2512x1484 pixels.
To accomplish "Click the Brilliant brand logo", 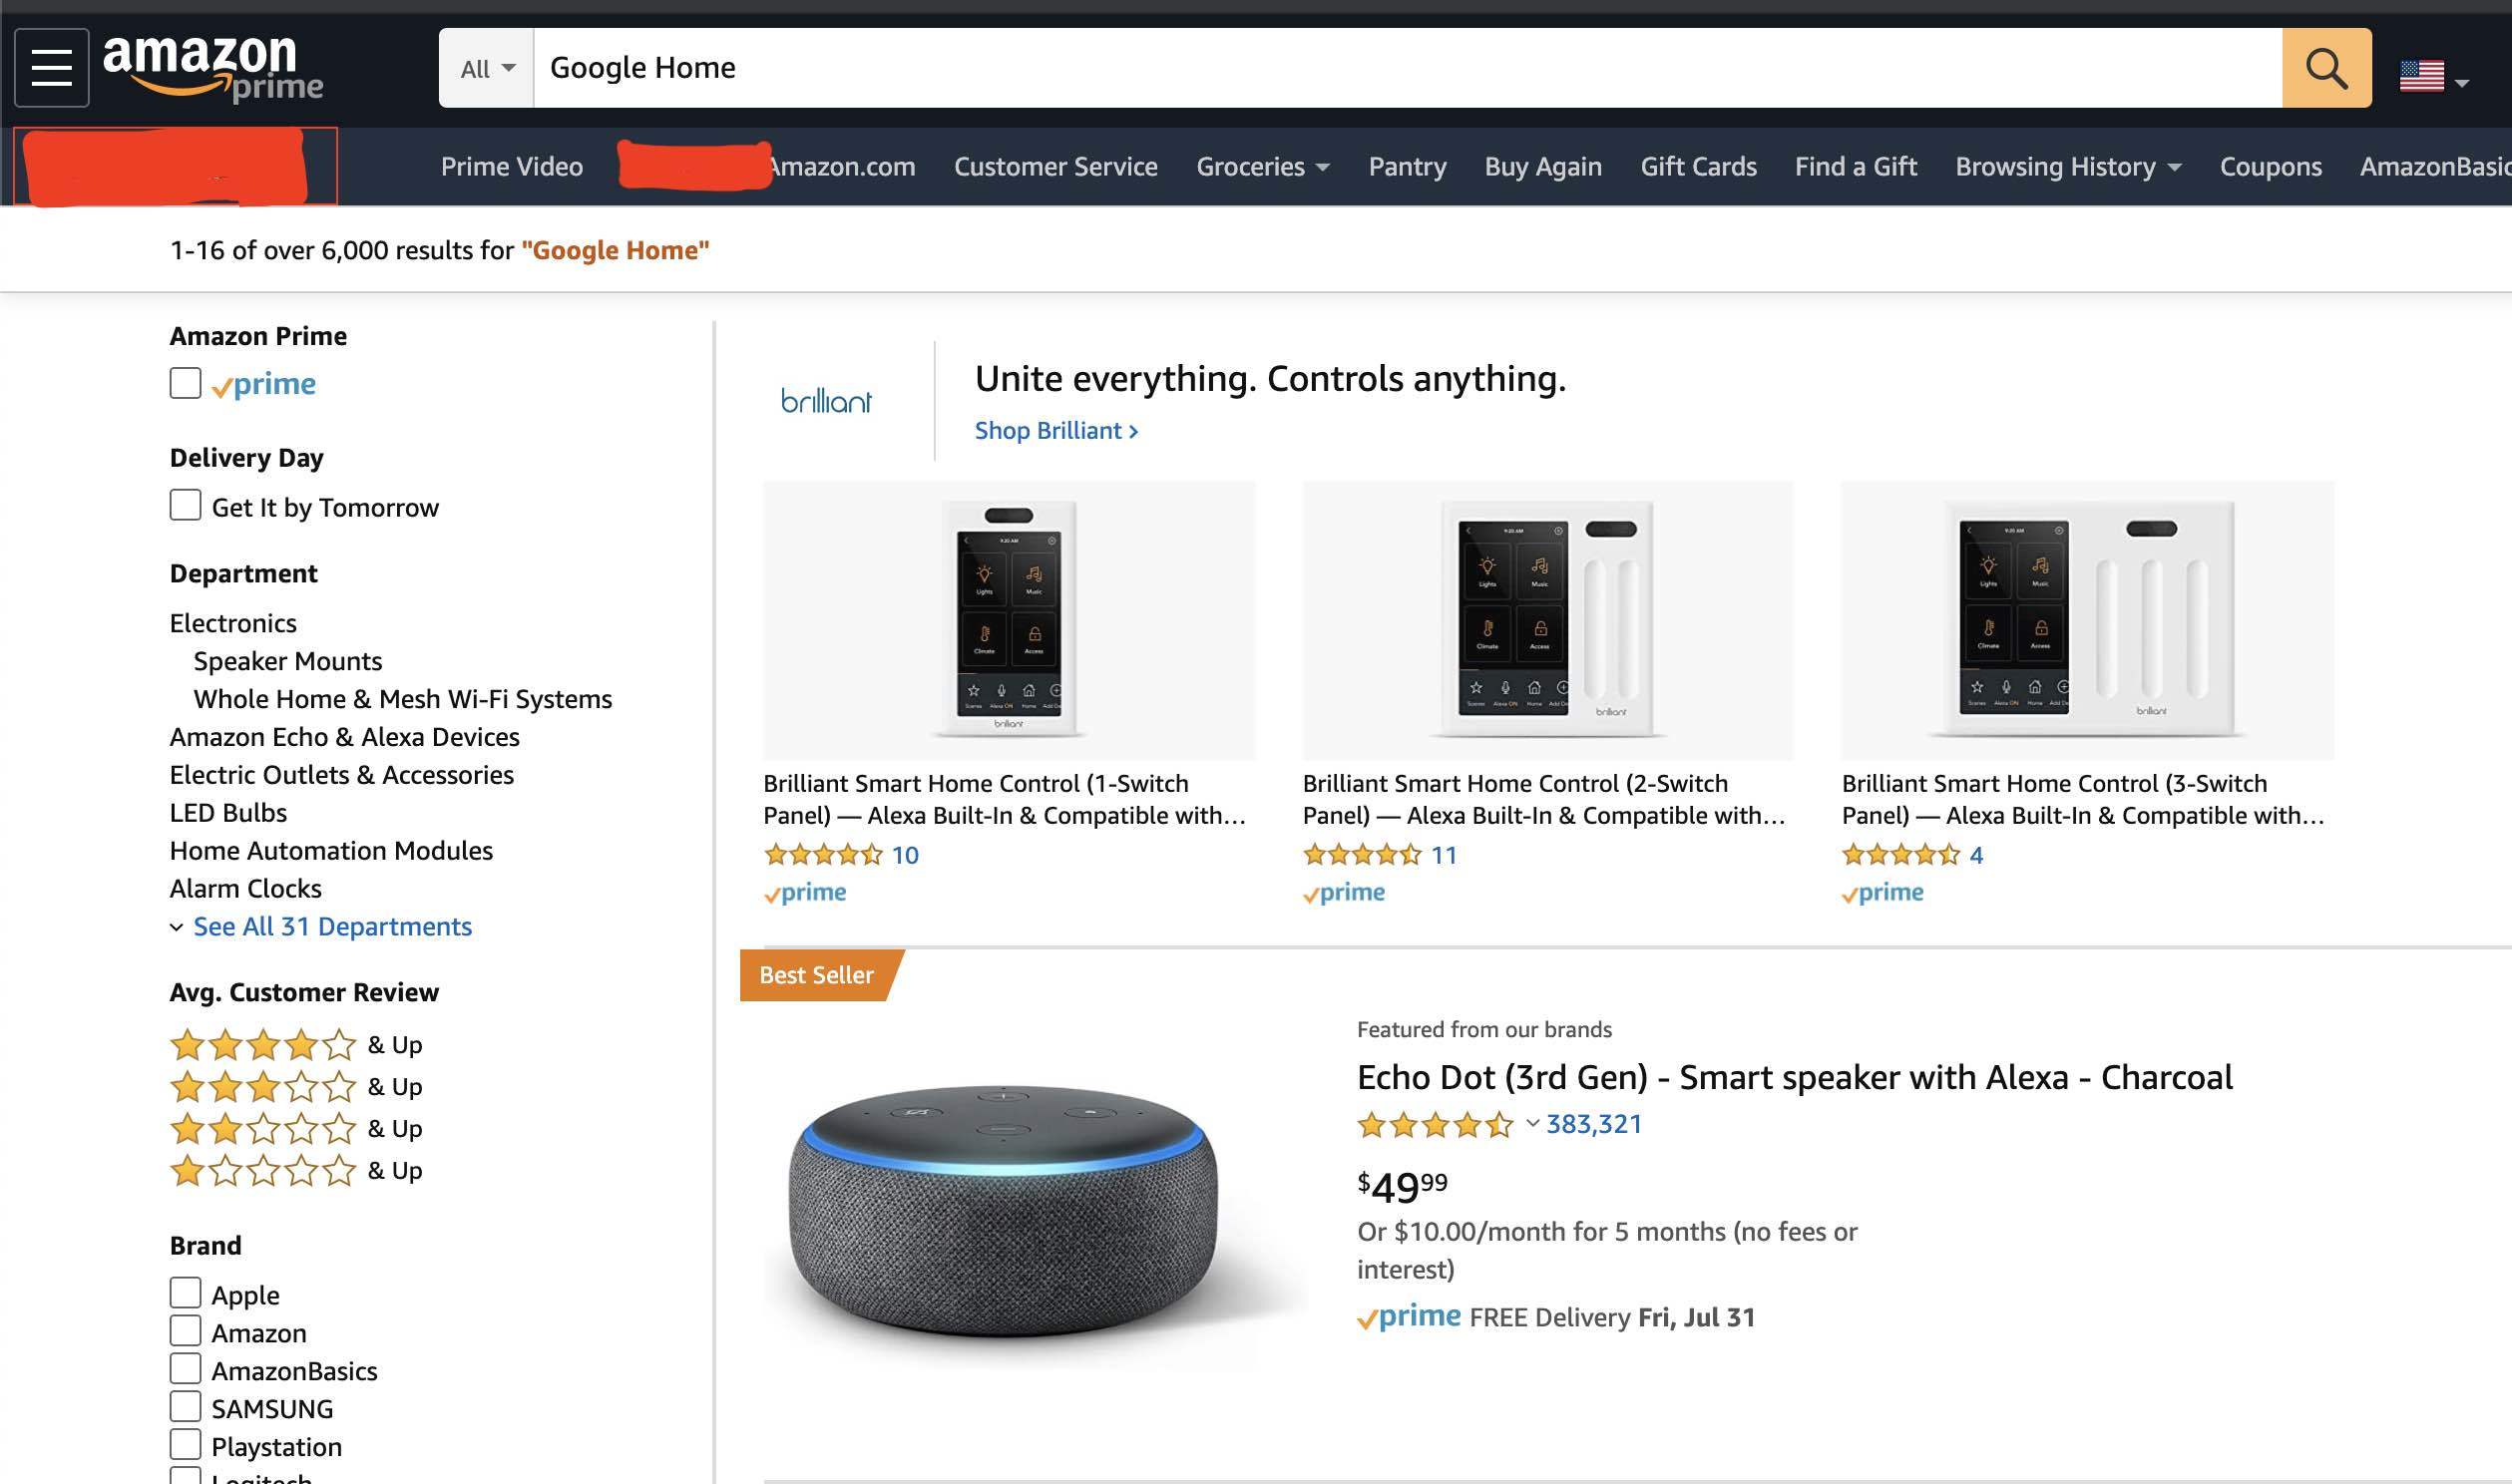I will (826, 401).
